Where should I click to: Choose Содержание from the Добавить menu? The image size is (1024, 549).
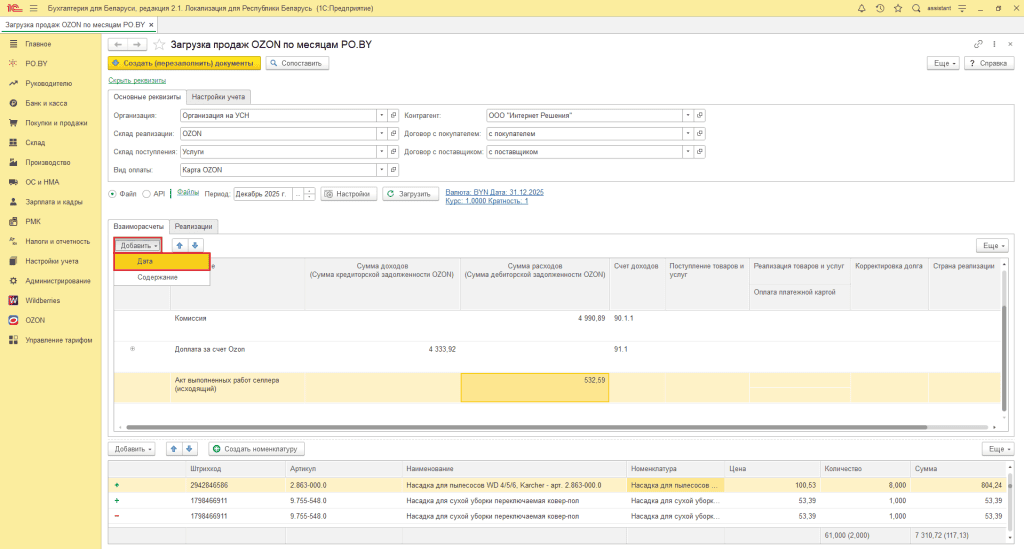tap(162, 277)
